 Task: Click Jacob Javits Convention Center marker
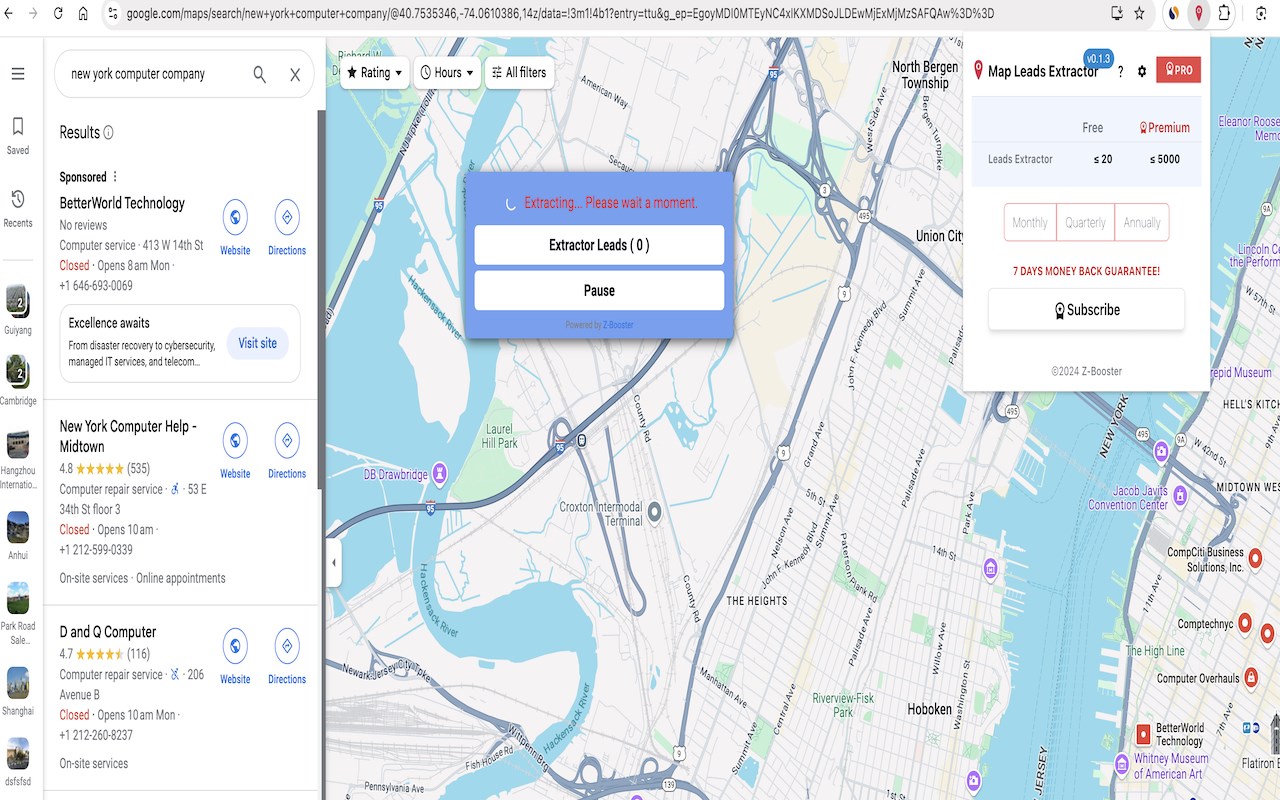[x=1180, y=495]
